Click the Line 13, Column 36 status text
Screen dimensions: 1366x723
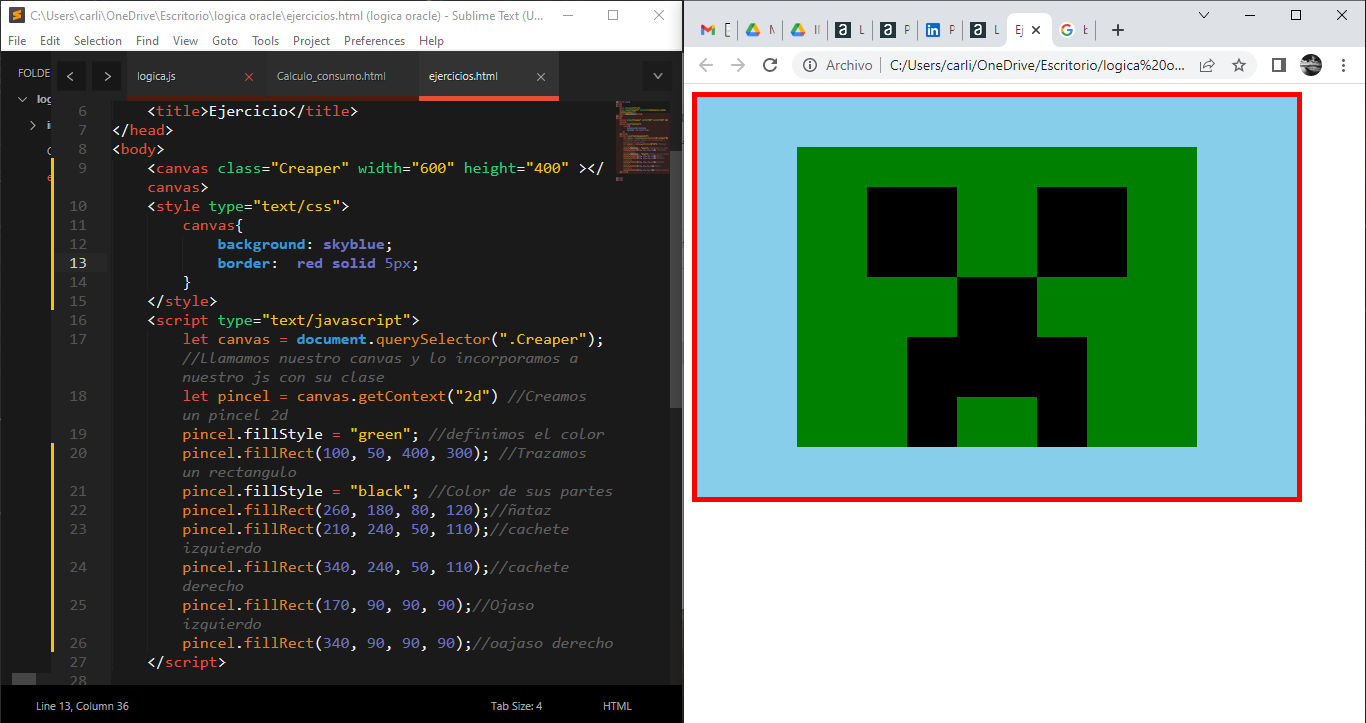[82, 706]
